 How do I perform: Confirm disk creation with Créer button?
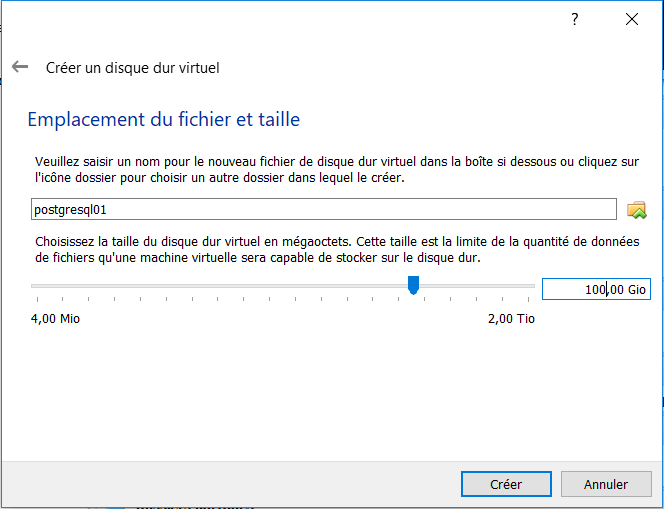[506, 484]
